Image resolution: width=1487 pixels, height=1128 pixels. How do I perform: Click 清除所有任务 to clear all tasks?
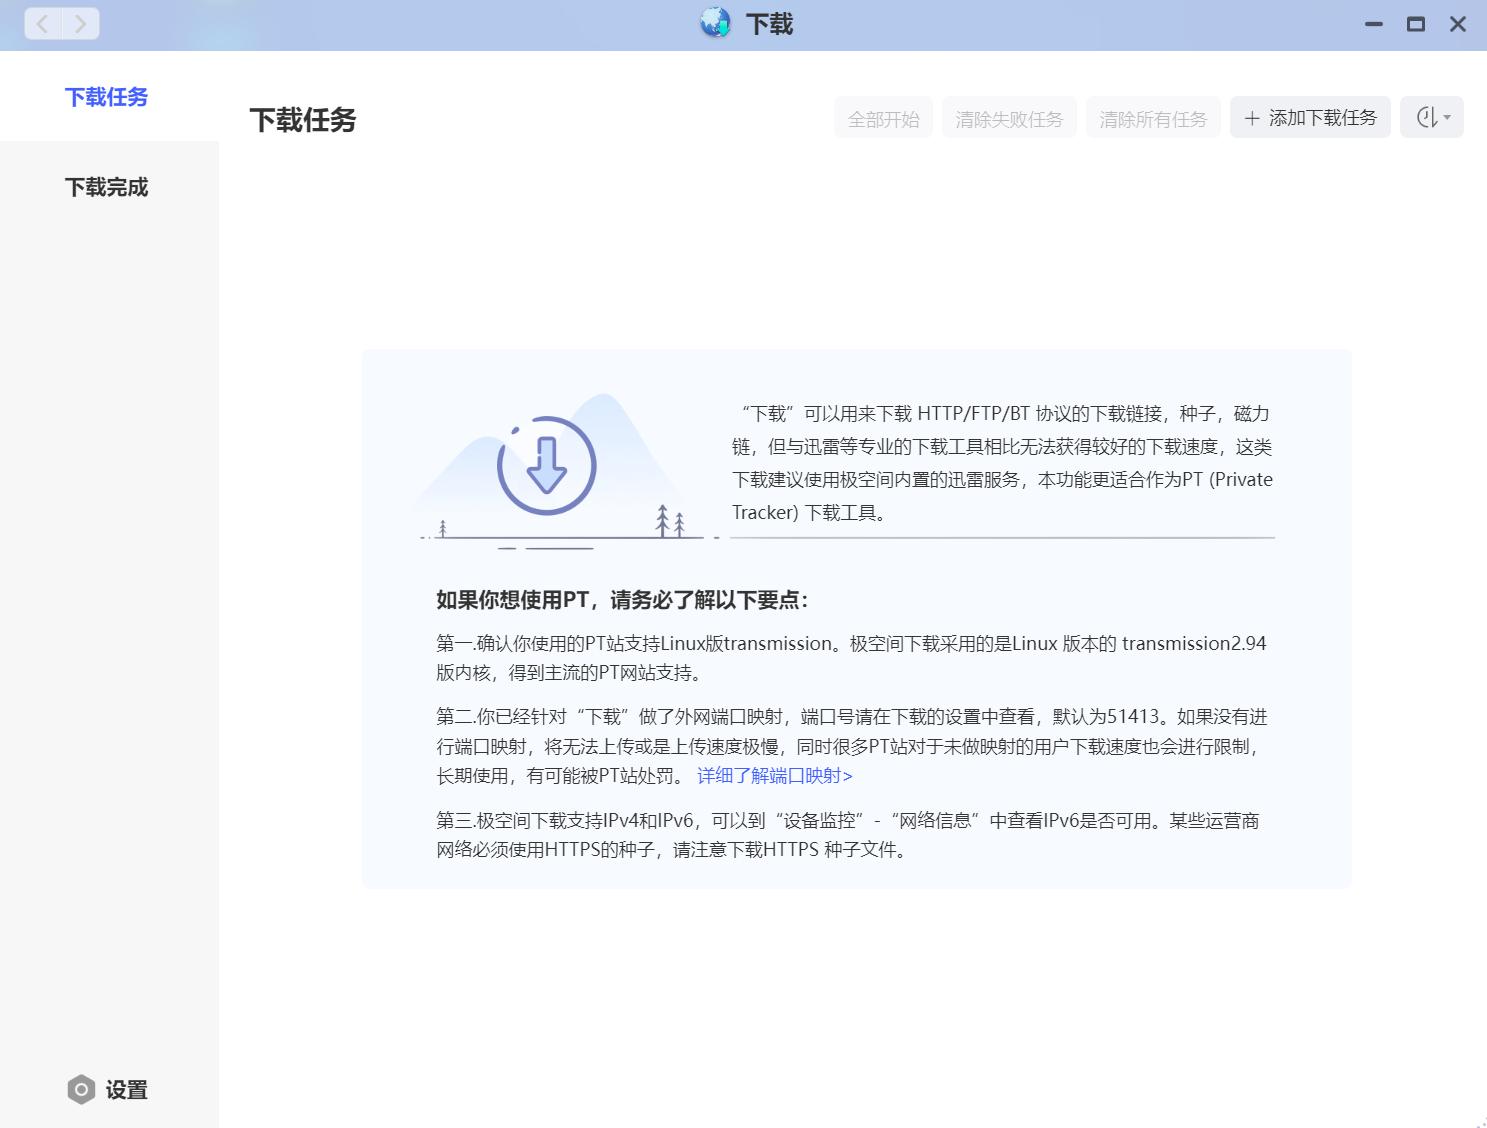tap(1153, 118)
